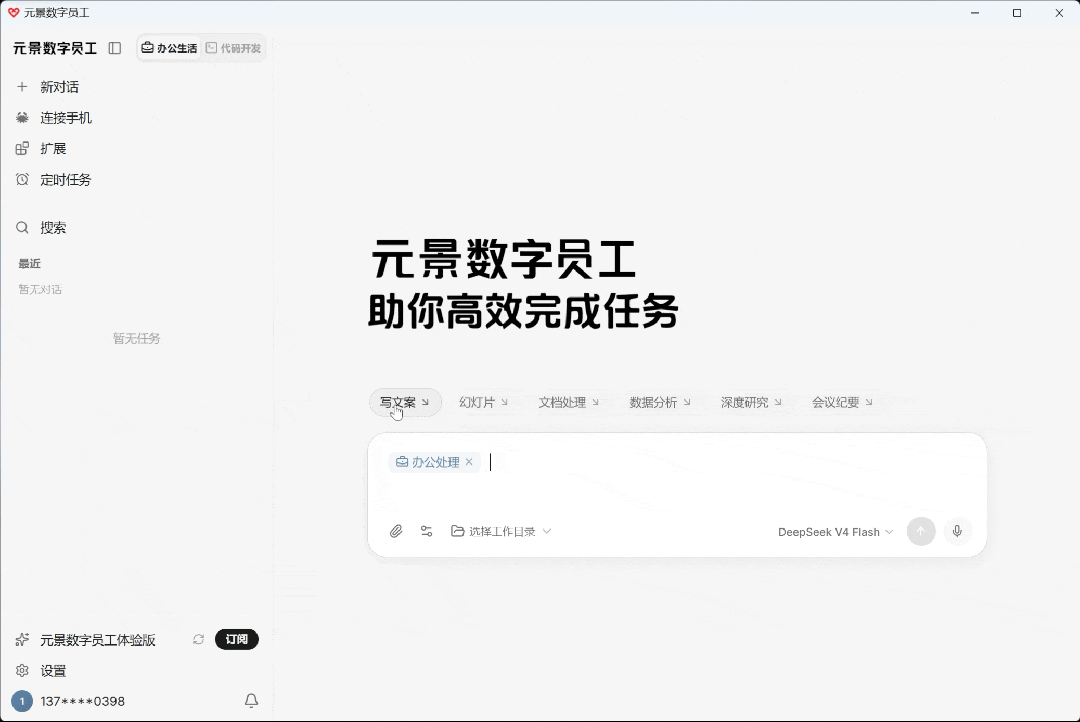Click the 助你高效完成任务 headline
Screen dimensions: 1080x722
[x=523, y=312]
